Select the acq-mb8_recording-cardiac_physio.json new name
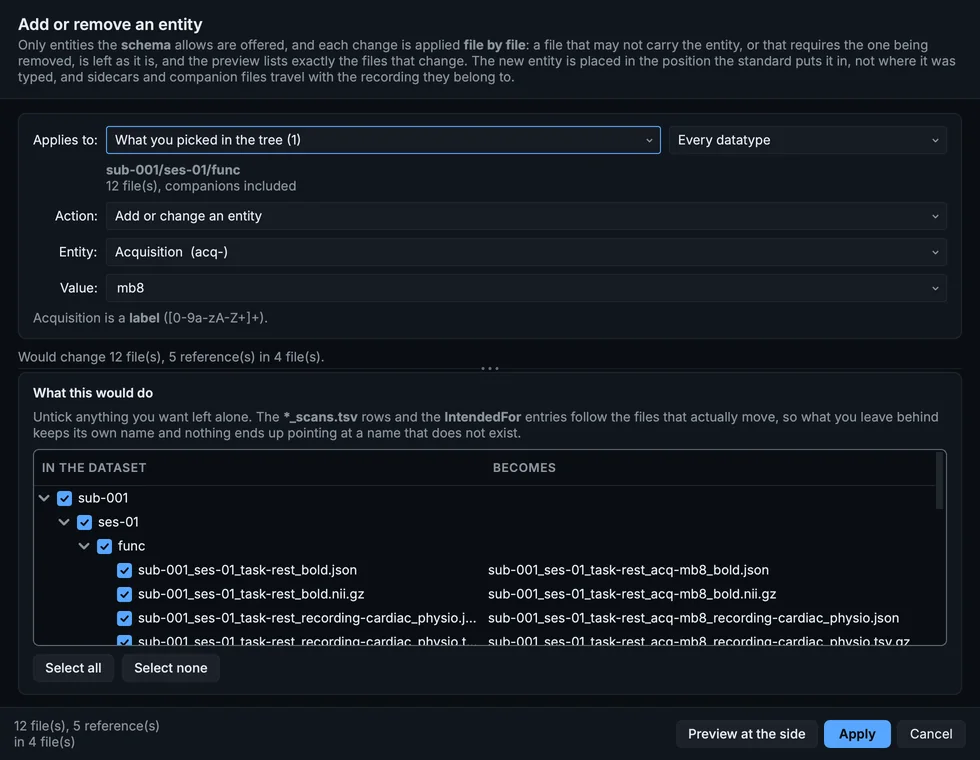 pos(693,618)
